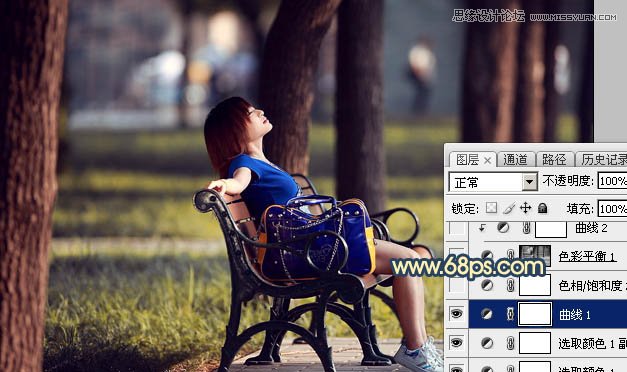Screen dimensions: 627x372
Task: Toggle lock all padlock icon
Action: 543,208
